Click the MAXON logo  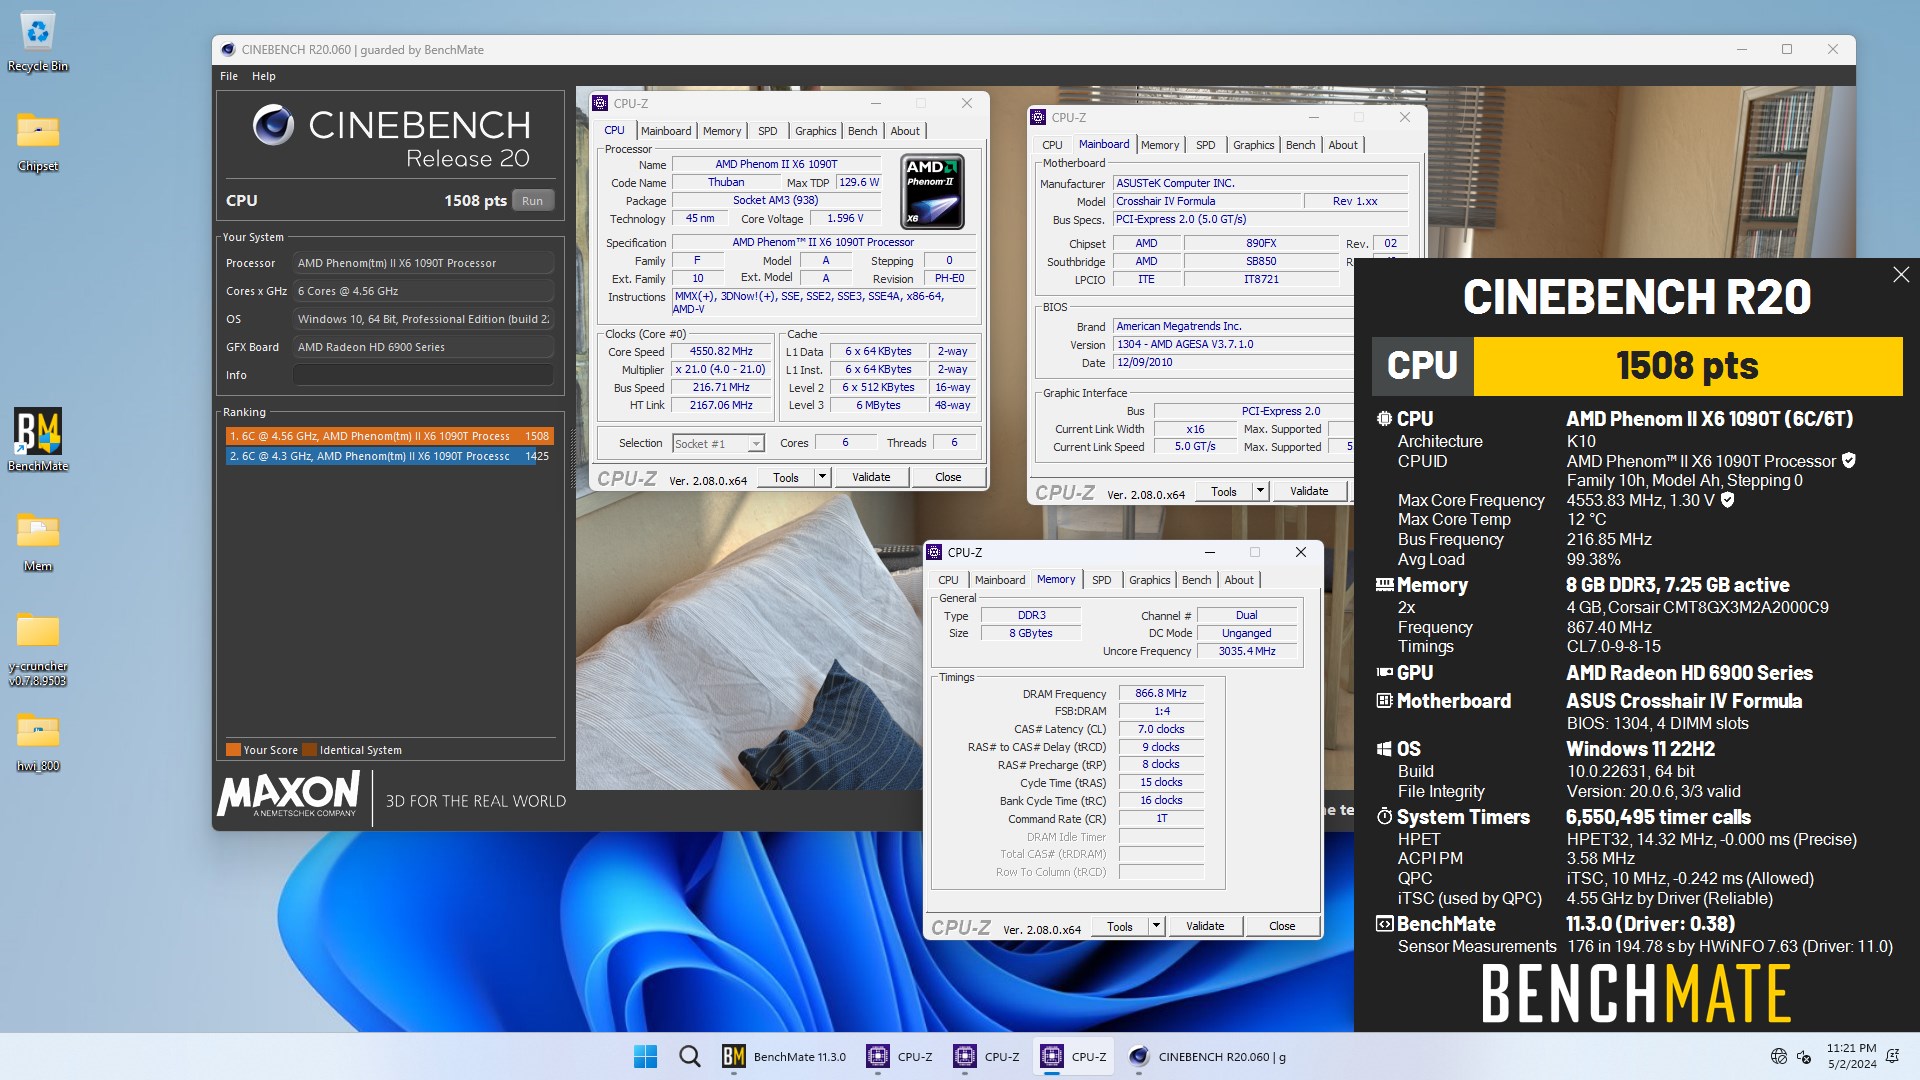(x=288, y=795)
